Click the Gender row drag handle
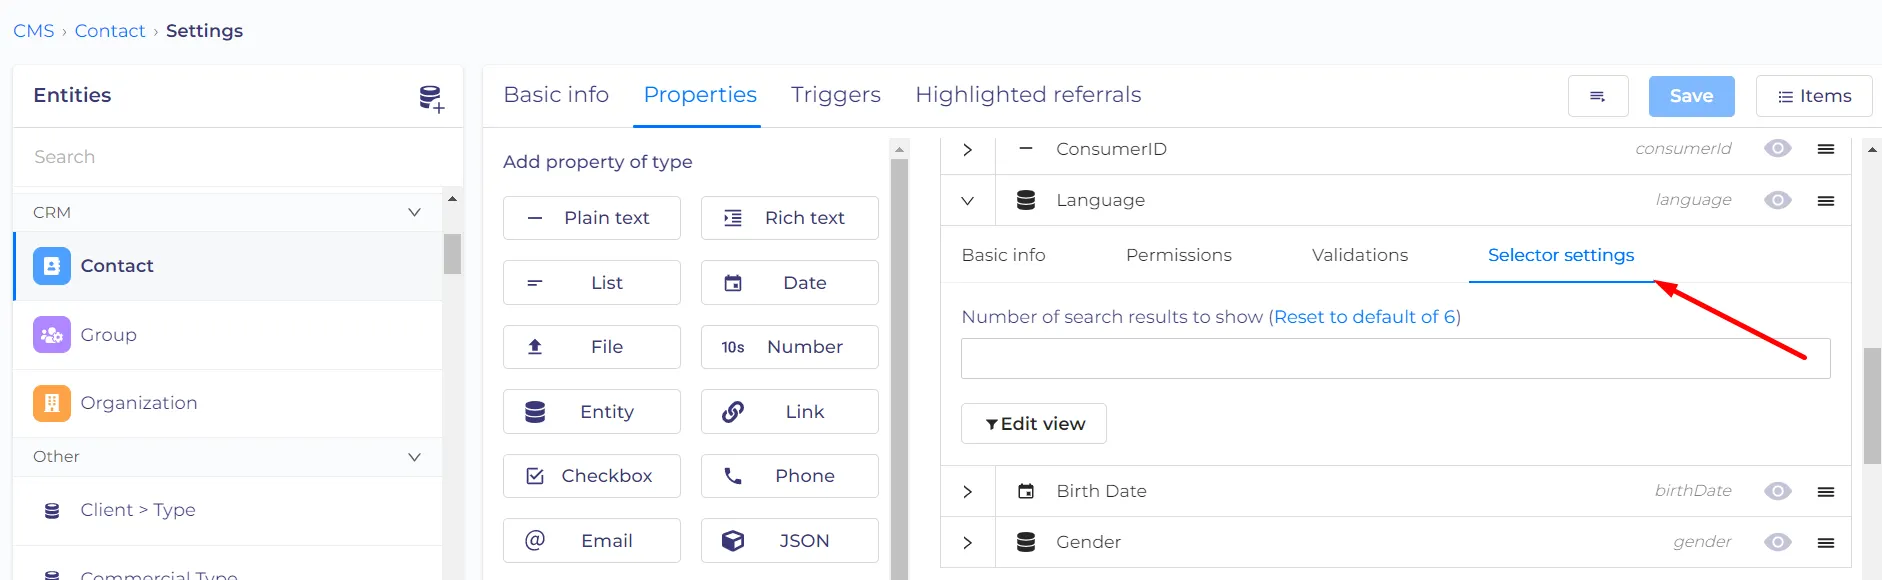Viewport: 1882px width, 580px height. (x=1826, y=542)
